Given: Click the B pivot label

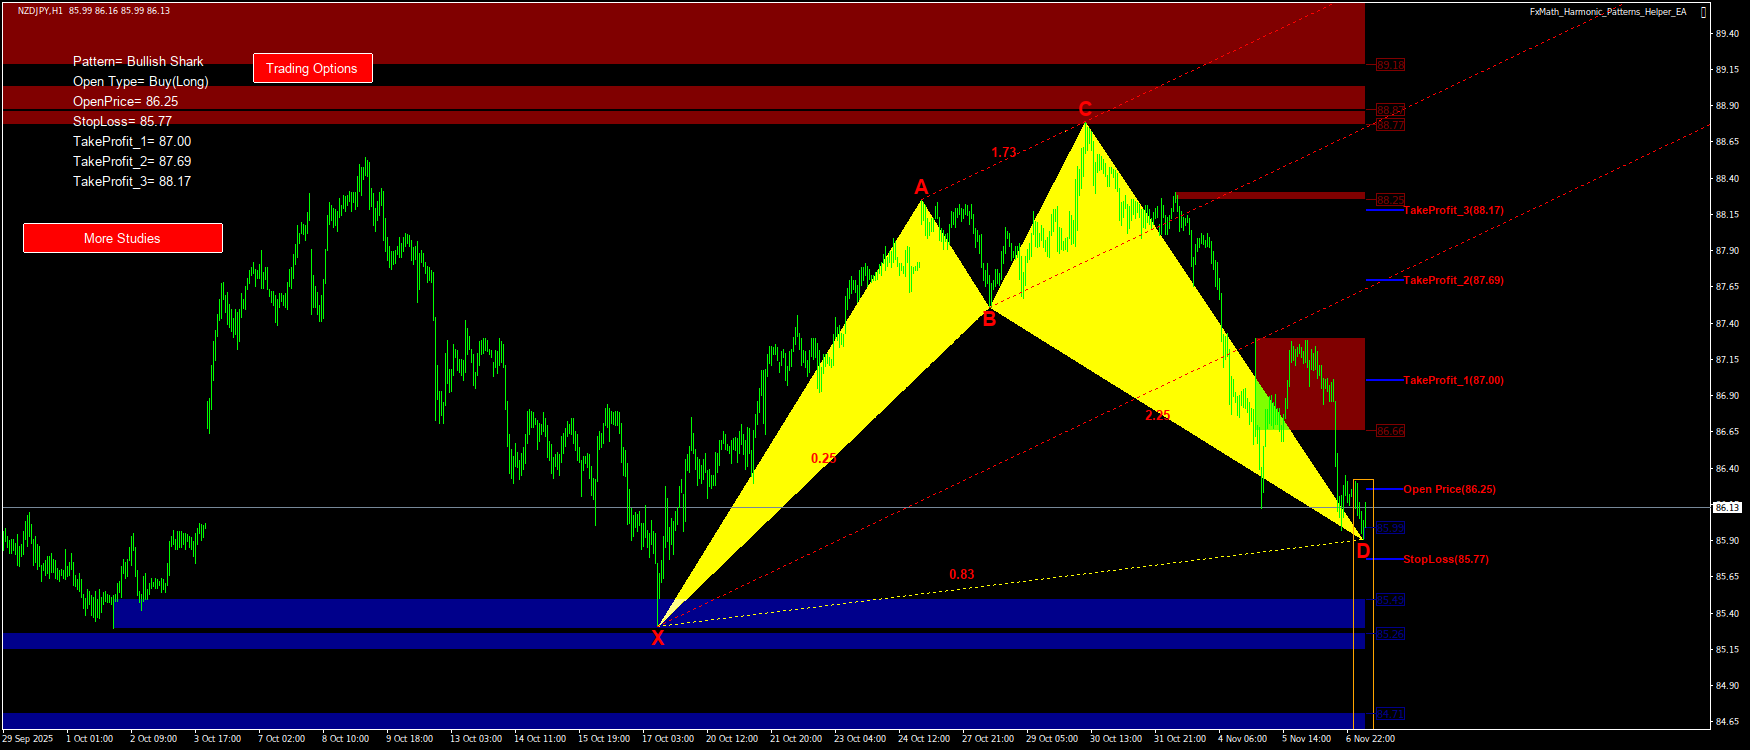Looking at the screenshot, I should [x=989, y=320].
